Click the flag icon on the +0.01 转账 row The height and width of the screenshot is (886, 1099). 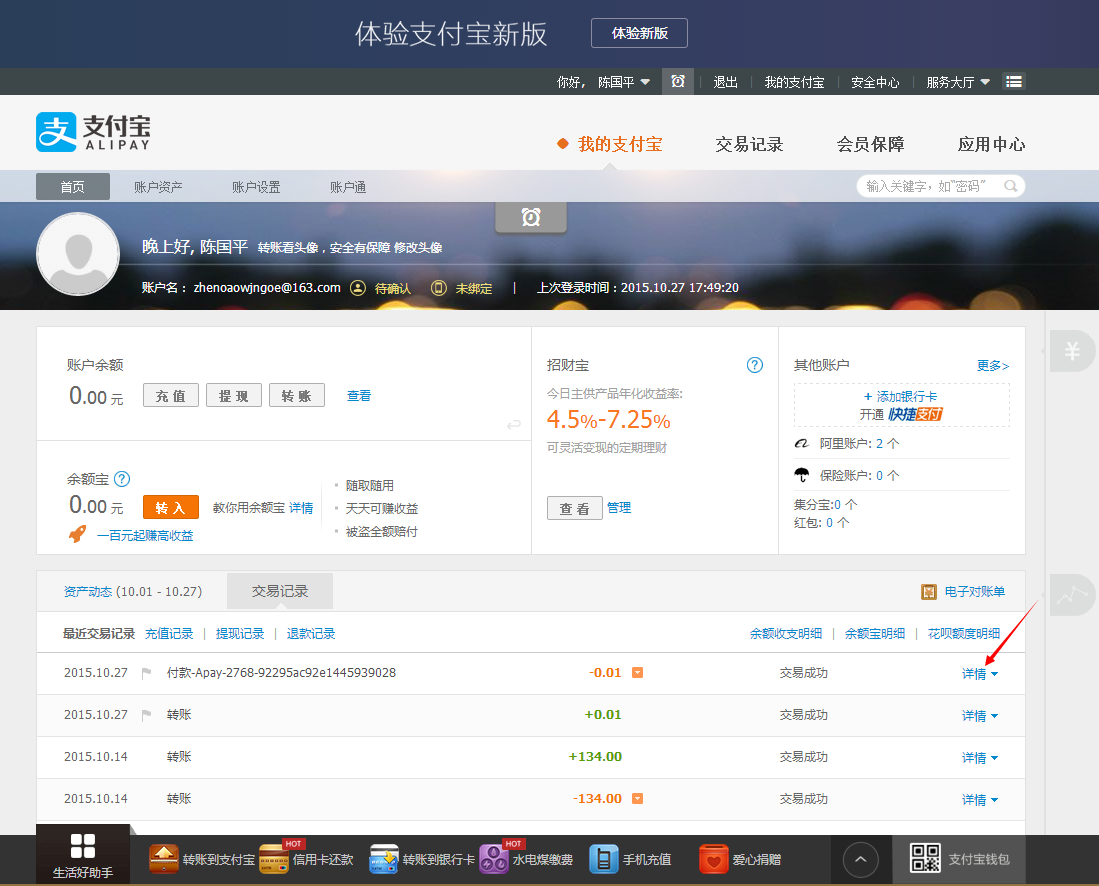146,715
